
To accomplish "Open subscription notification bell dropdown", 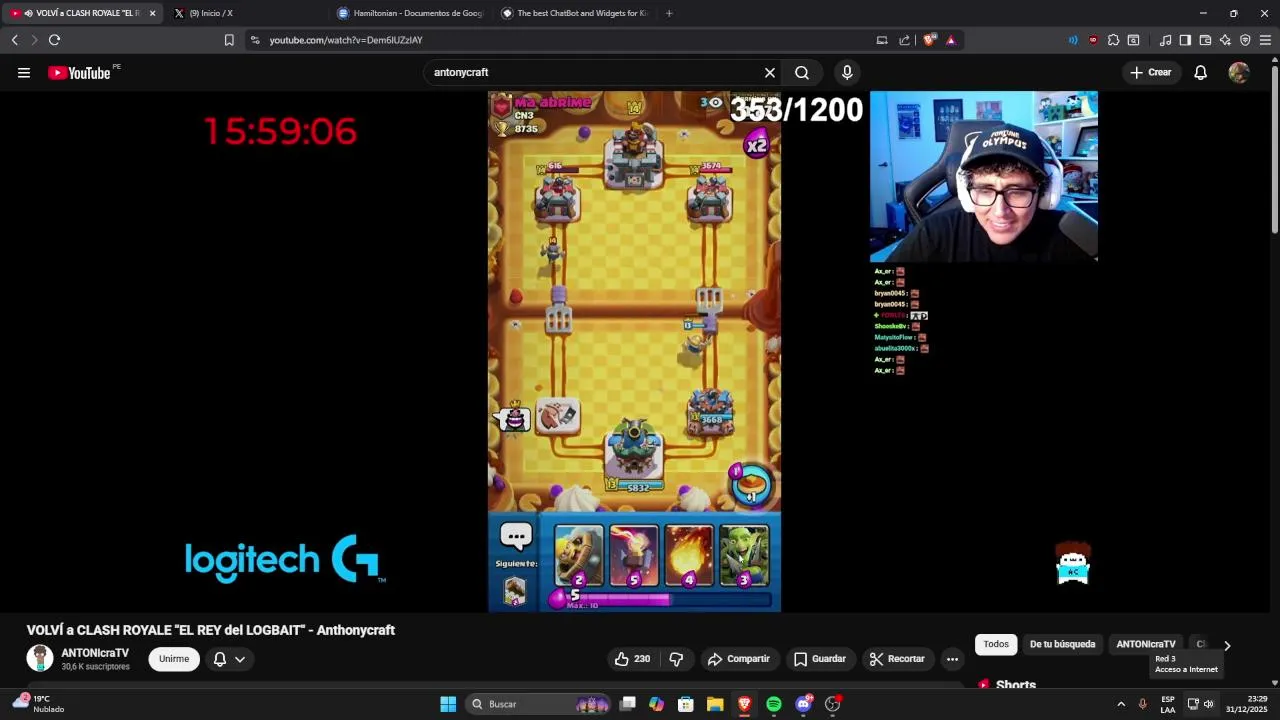I will 229,659.
